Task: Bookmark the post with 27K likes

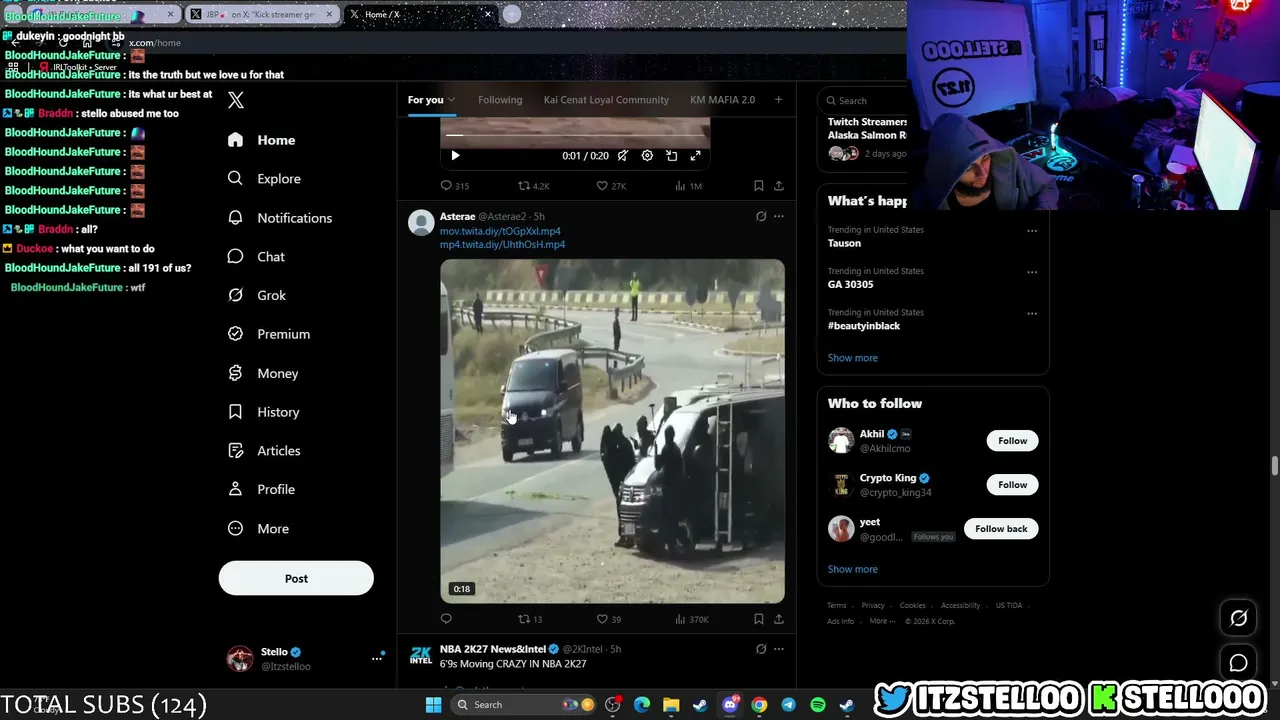Action: pos(759,186)
